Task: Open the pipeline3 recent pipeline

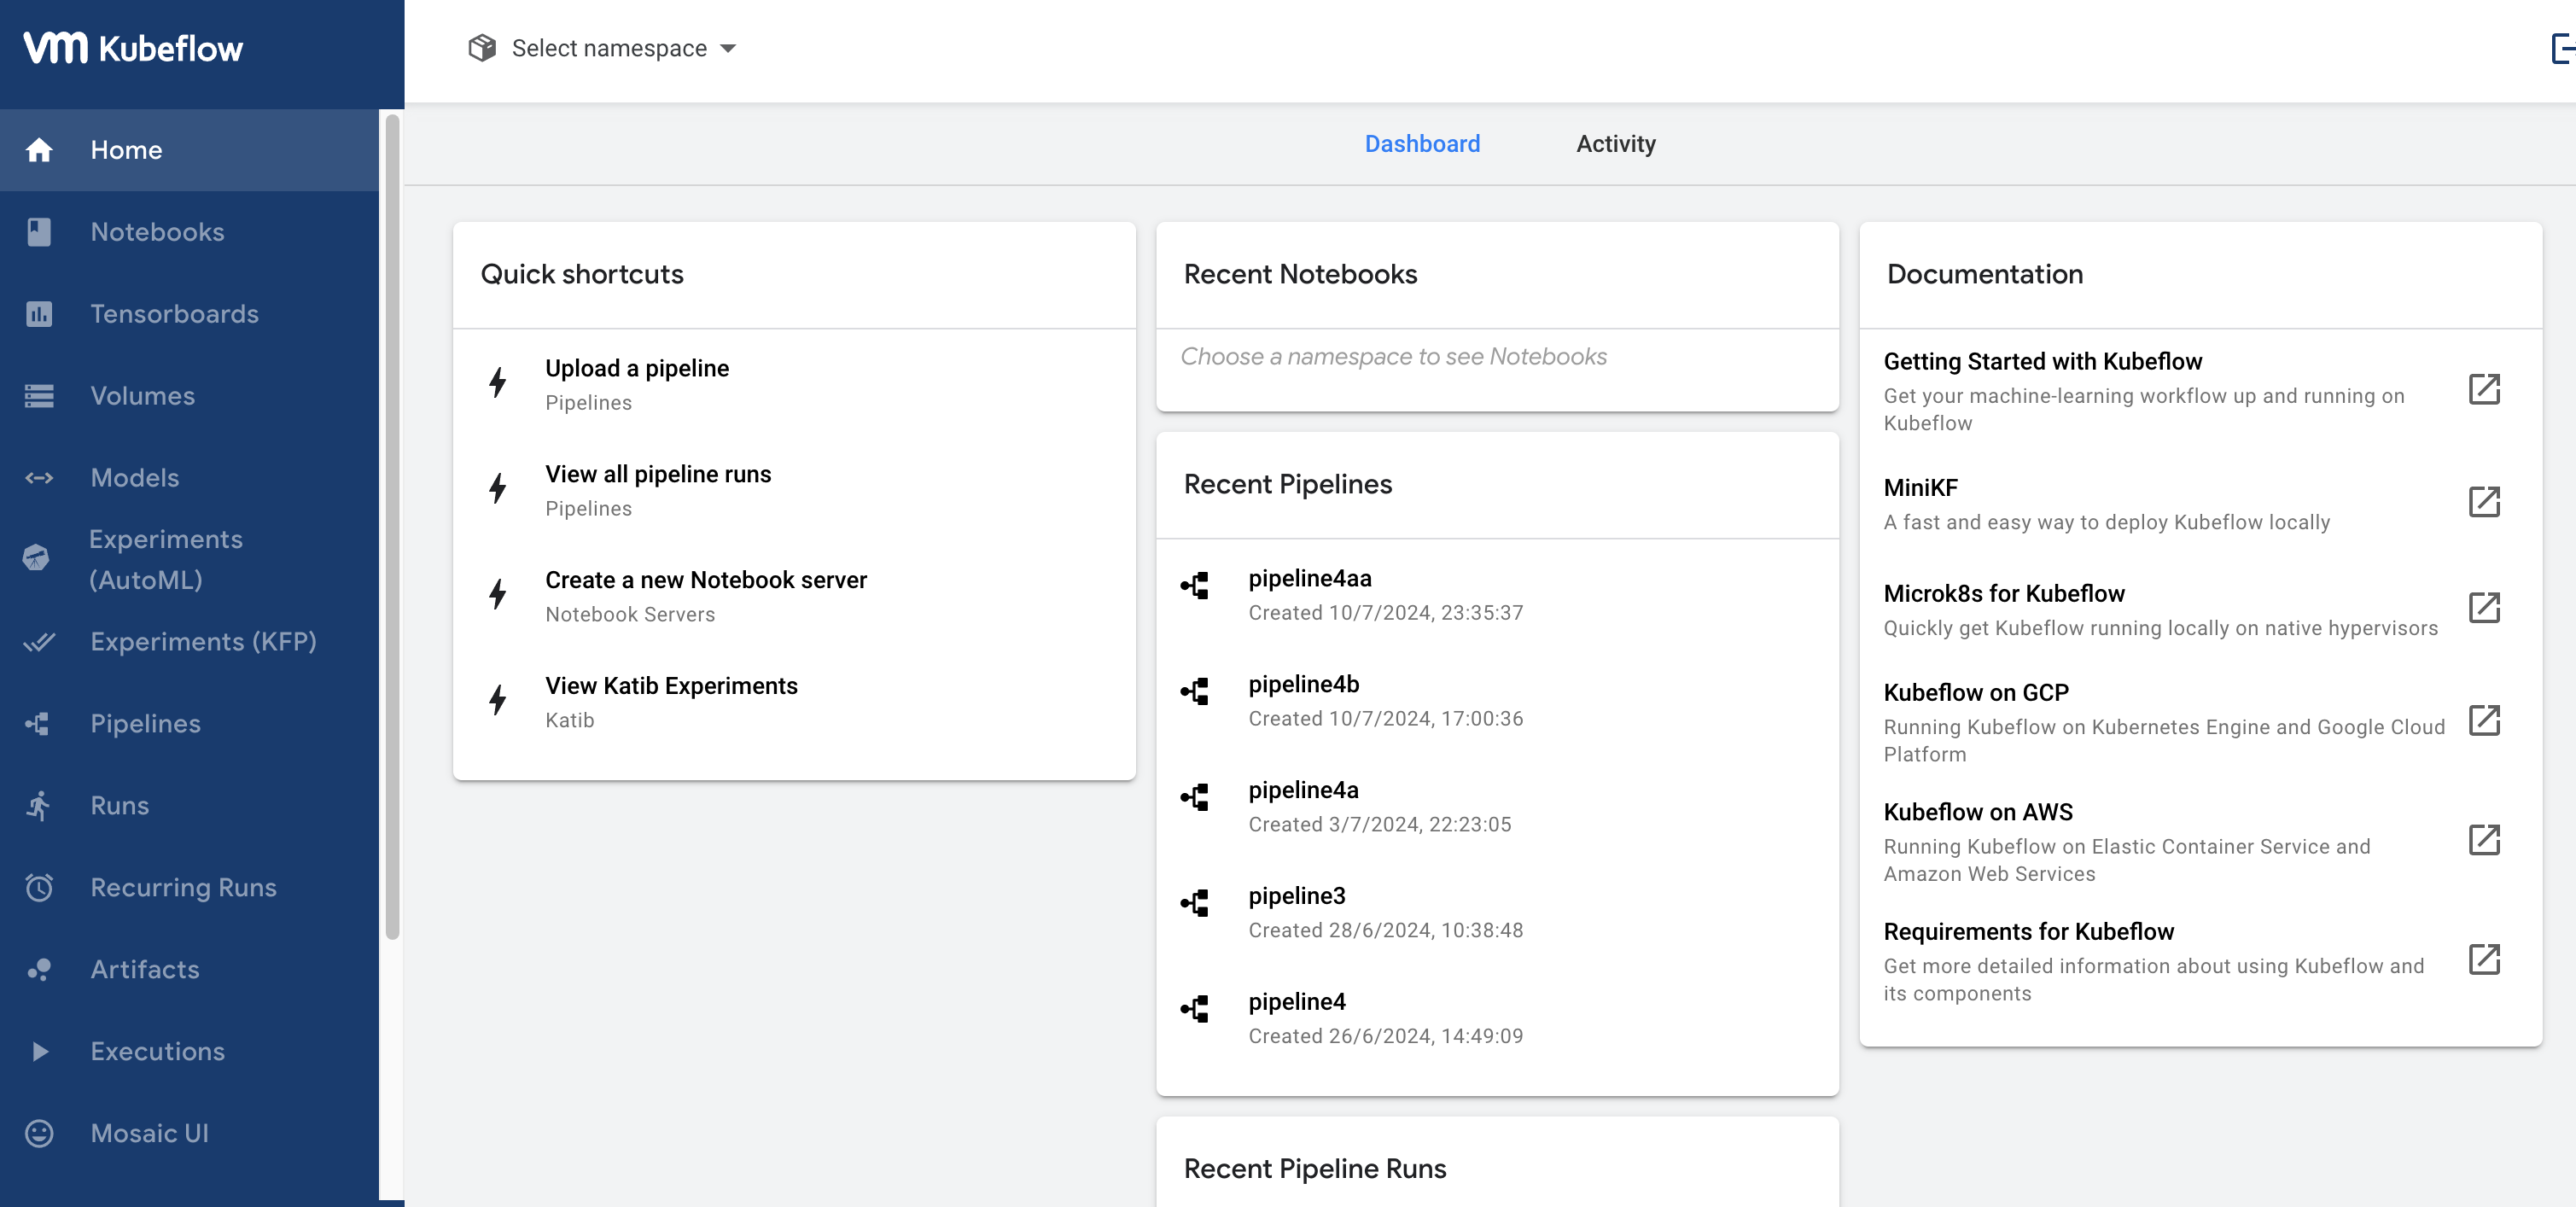Action: [1497, 913]
